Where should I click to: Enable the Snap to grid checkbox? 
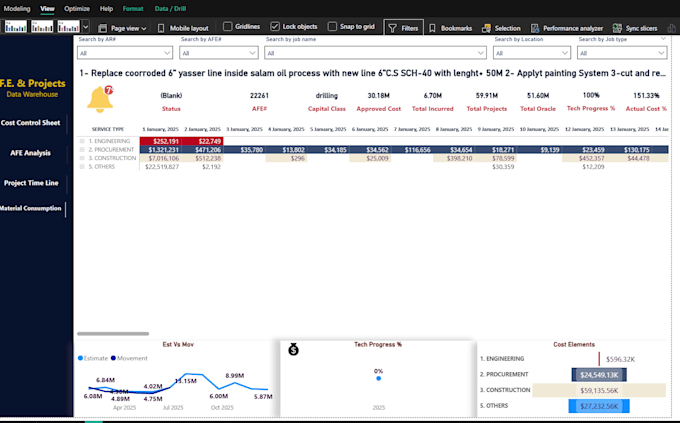click(x=332, y=26)
